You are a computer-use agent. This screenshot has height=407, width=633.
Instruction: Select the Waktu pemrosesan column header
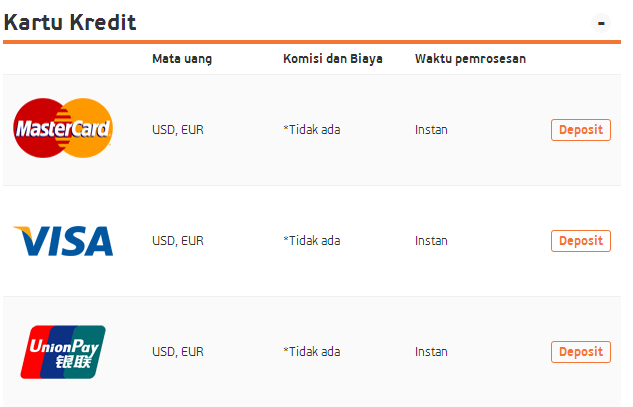coord(470,59)
